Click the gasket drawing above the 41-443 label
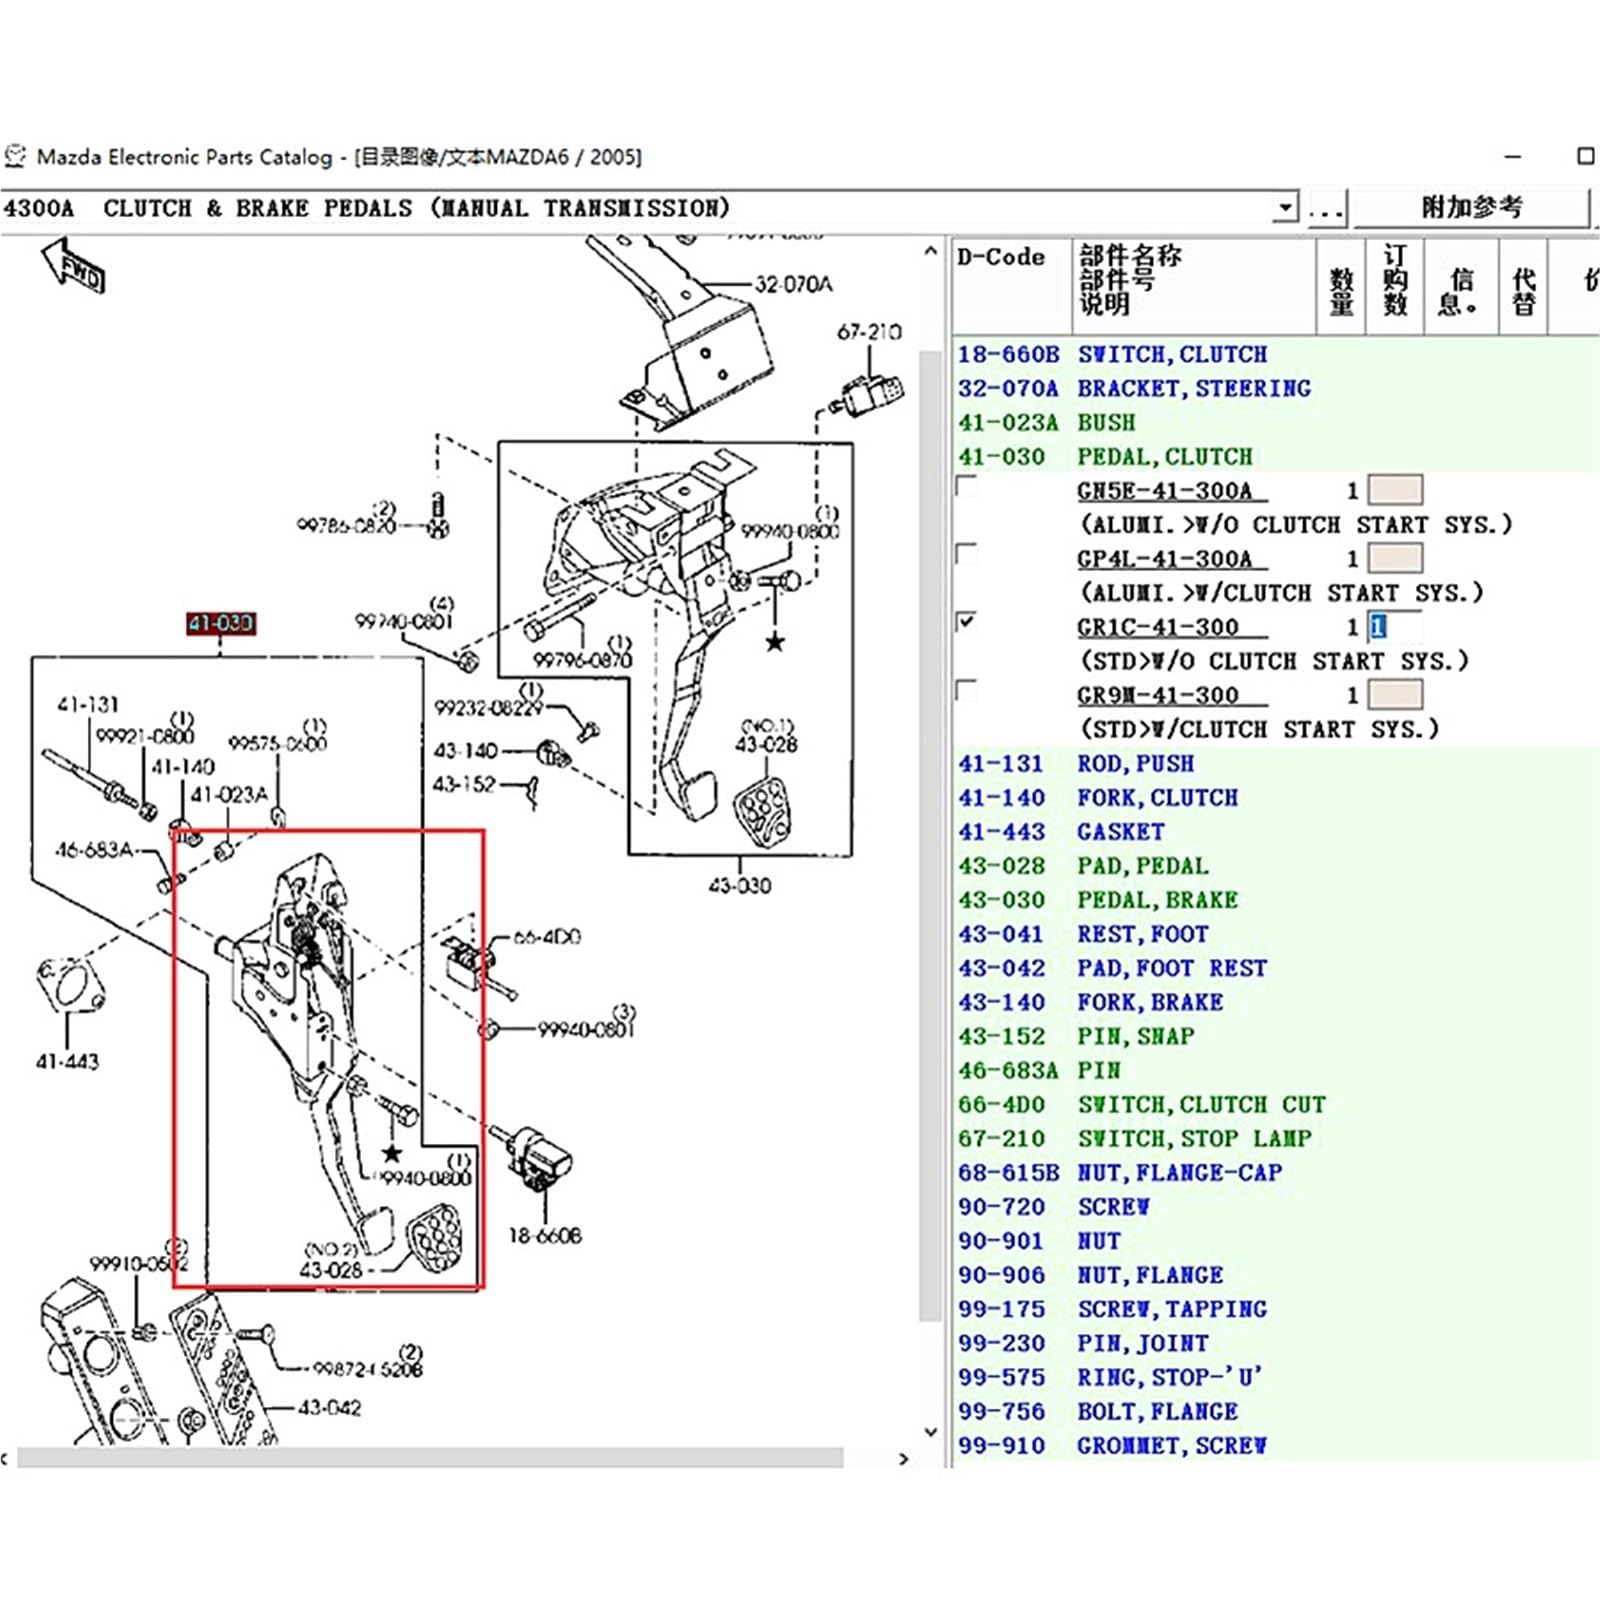 [70, 984]
